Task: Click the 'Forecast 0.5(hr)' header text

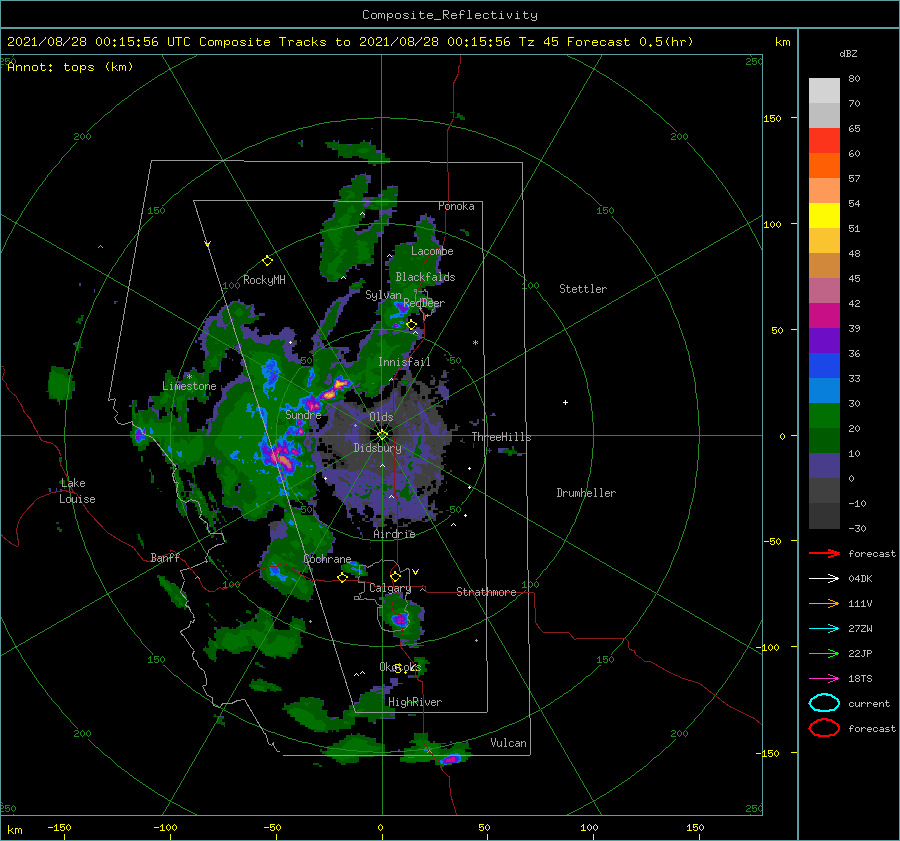Action: [x=630, y=42]
